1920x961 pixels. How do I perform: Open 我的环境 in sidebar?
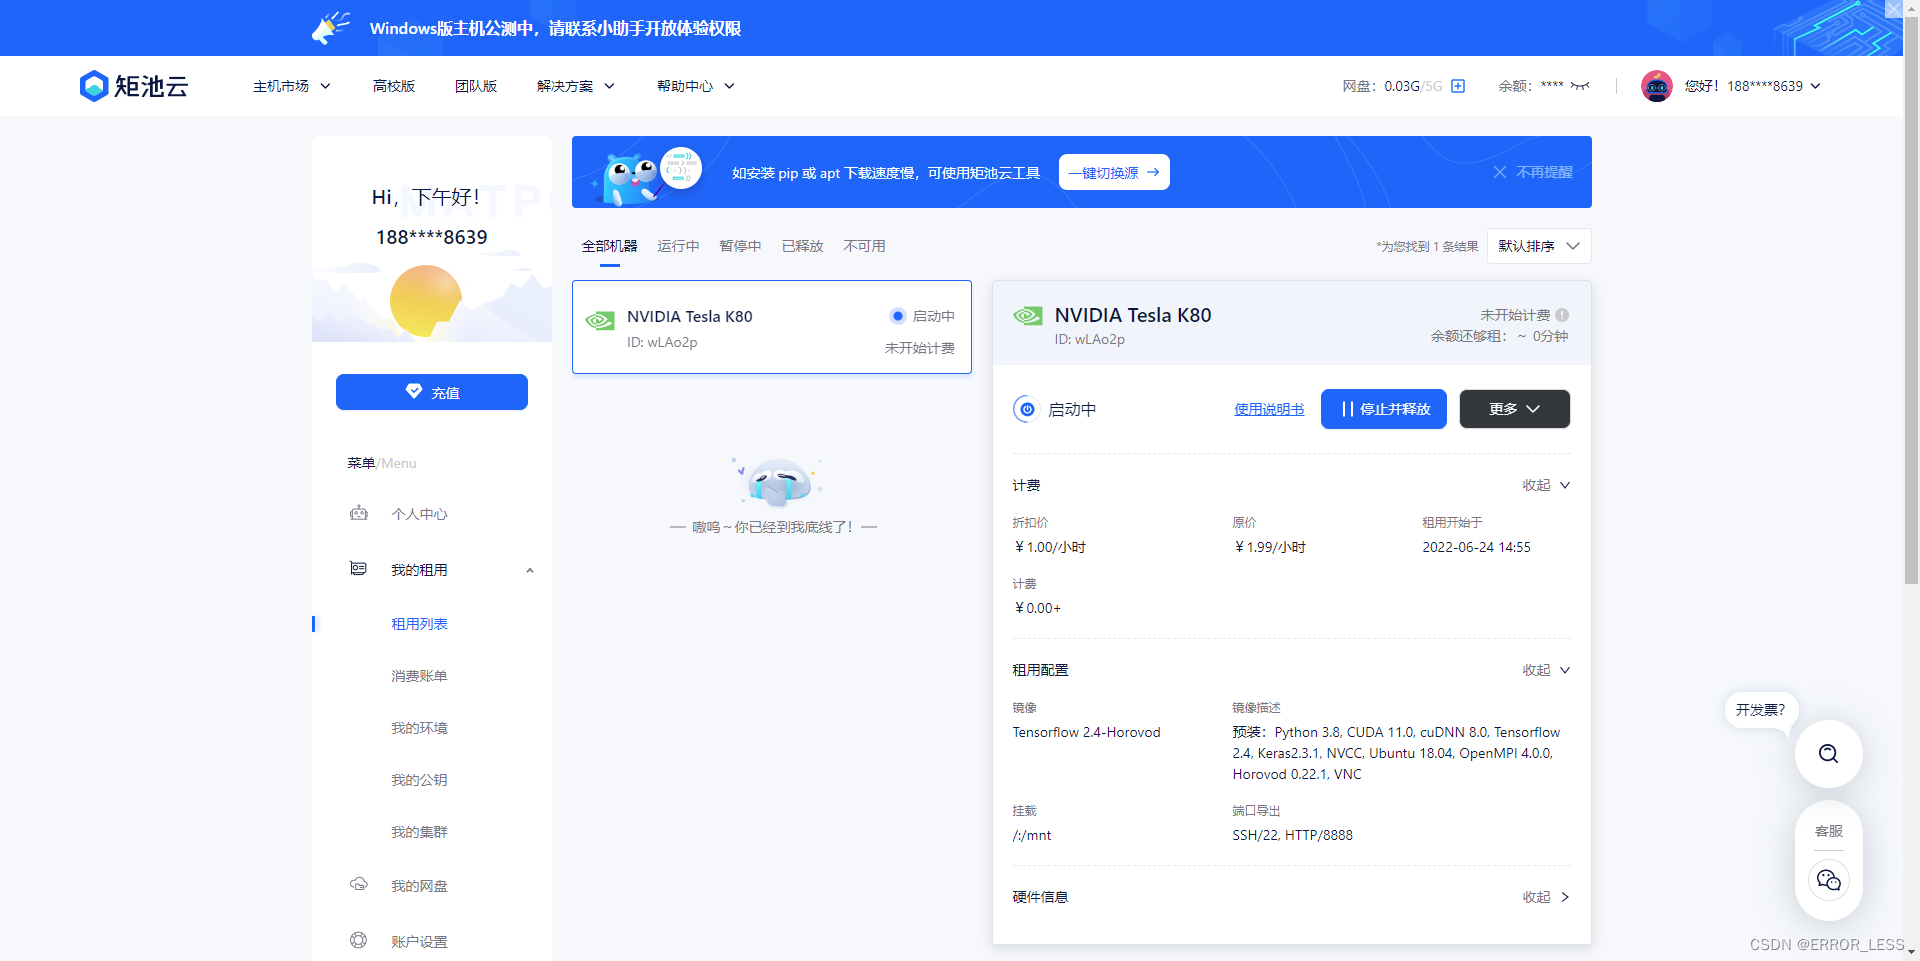(419, 728)
